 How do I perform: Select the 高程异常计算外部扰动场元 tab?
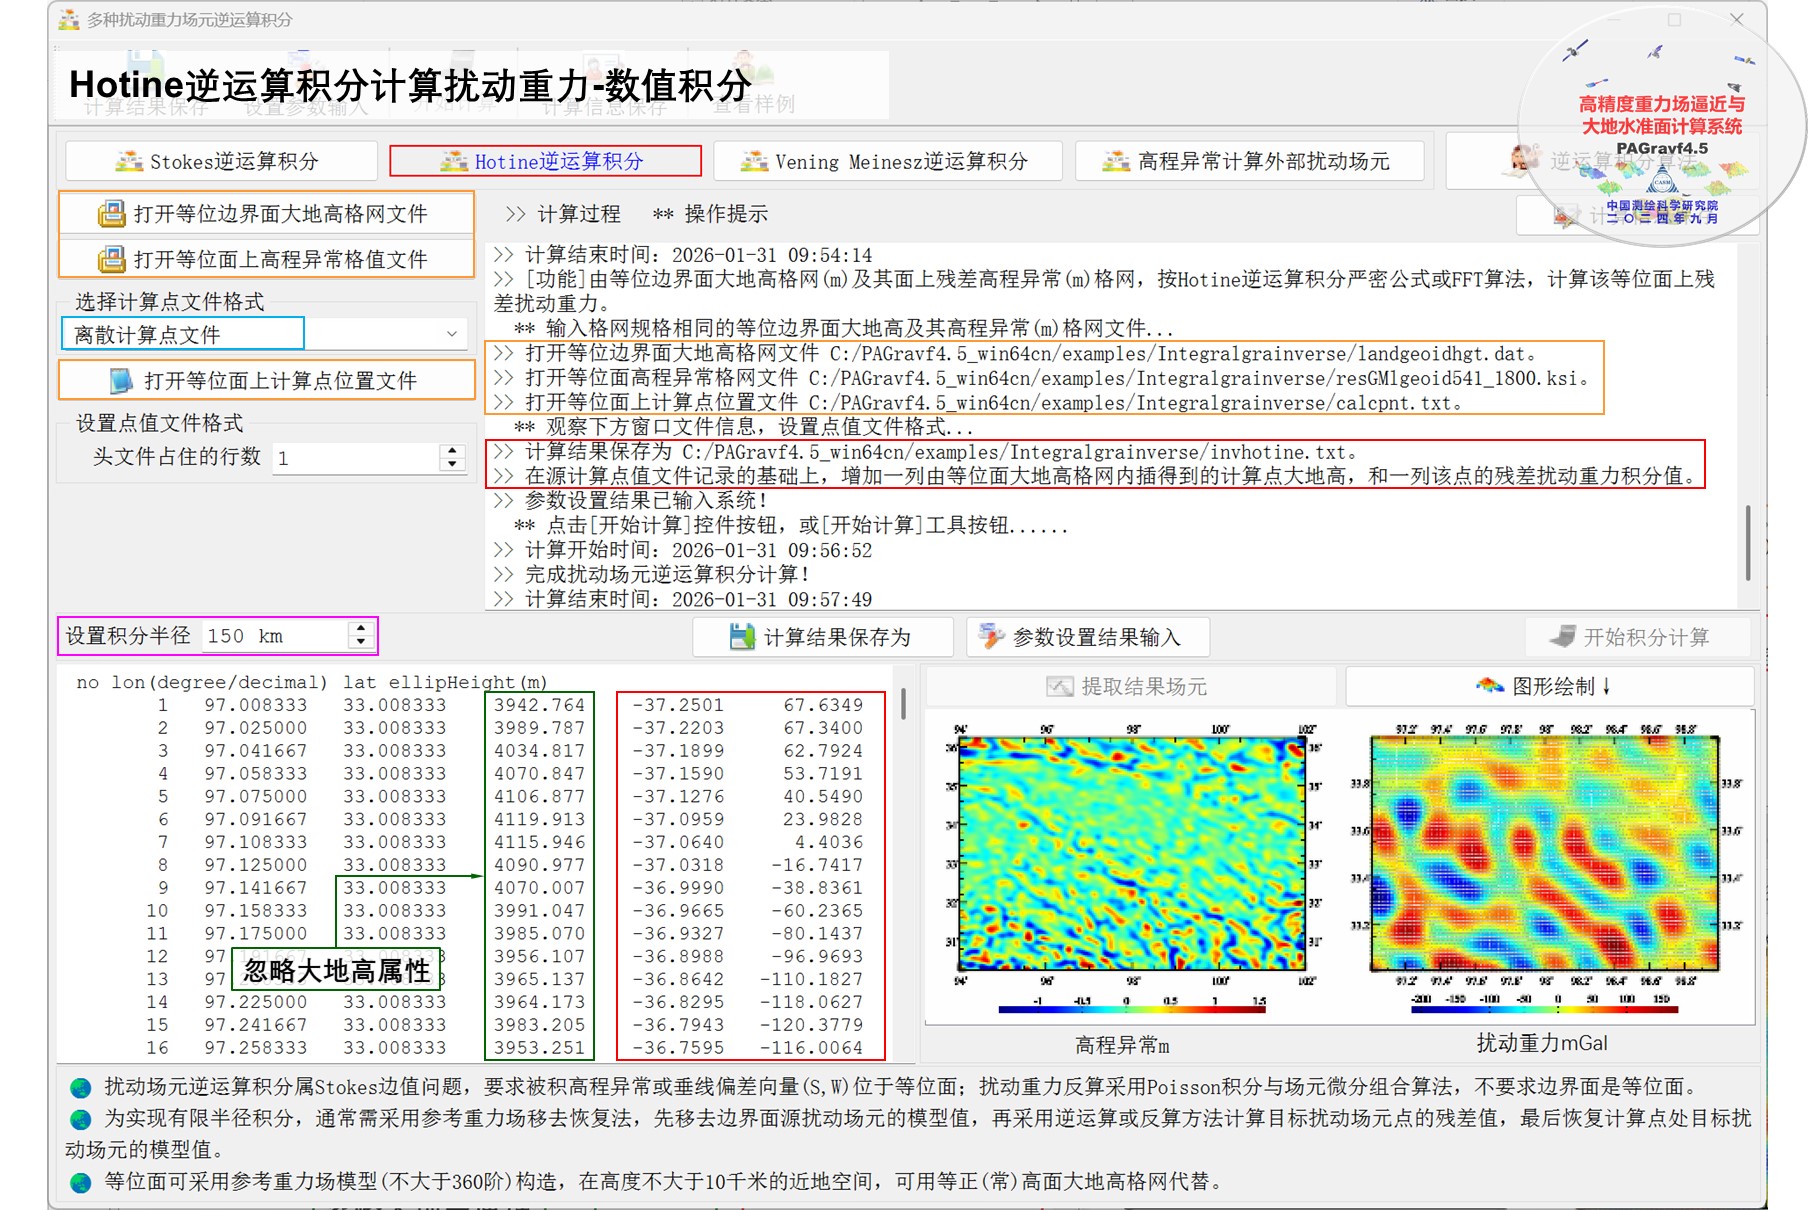[1249, 161]
